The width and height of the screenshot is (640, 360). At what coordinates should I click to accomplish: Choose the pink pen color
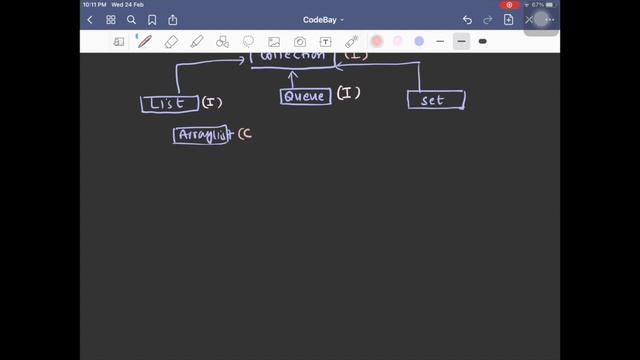coord(398,41)
